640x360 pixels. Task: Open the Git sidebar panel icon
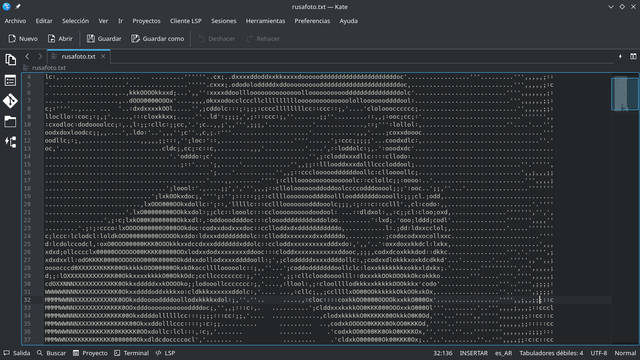[x=10, y=101]
